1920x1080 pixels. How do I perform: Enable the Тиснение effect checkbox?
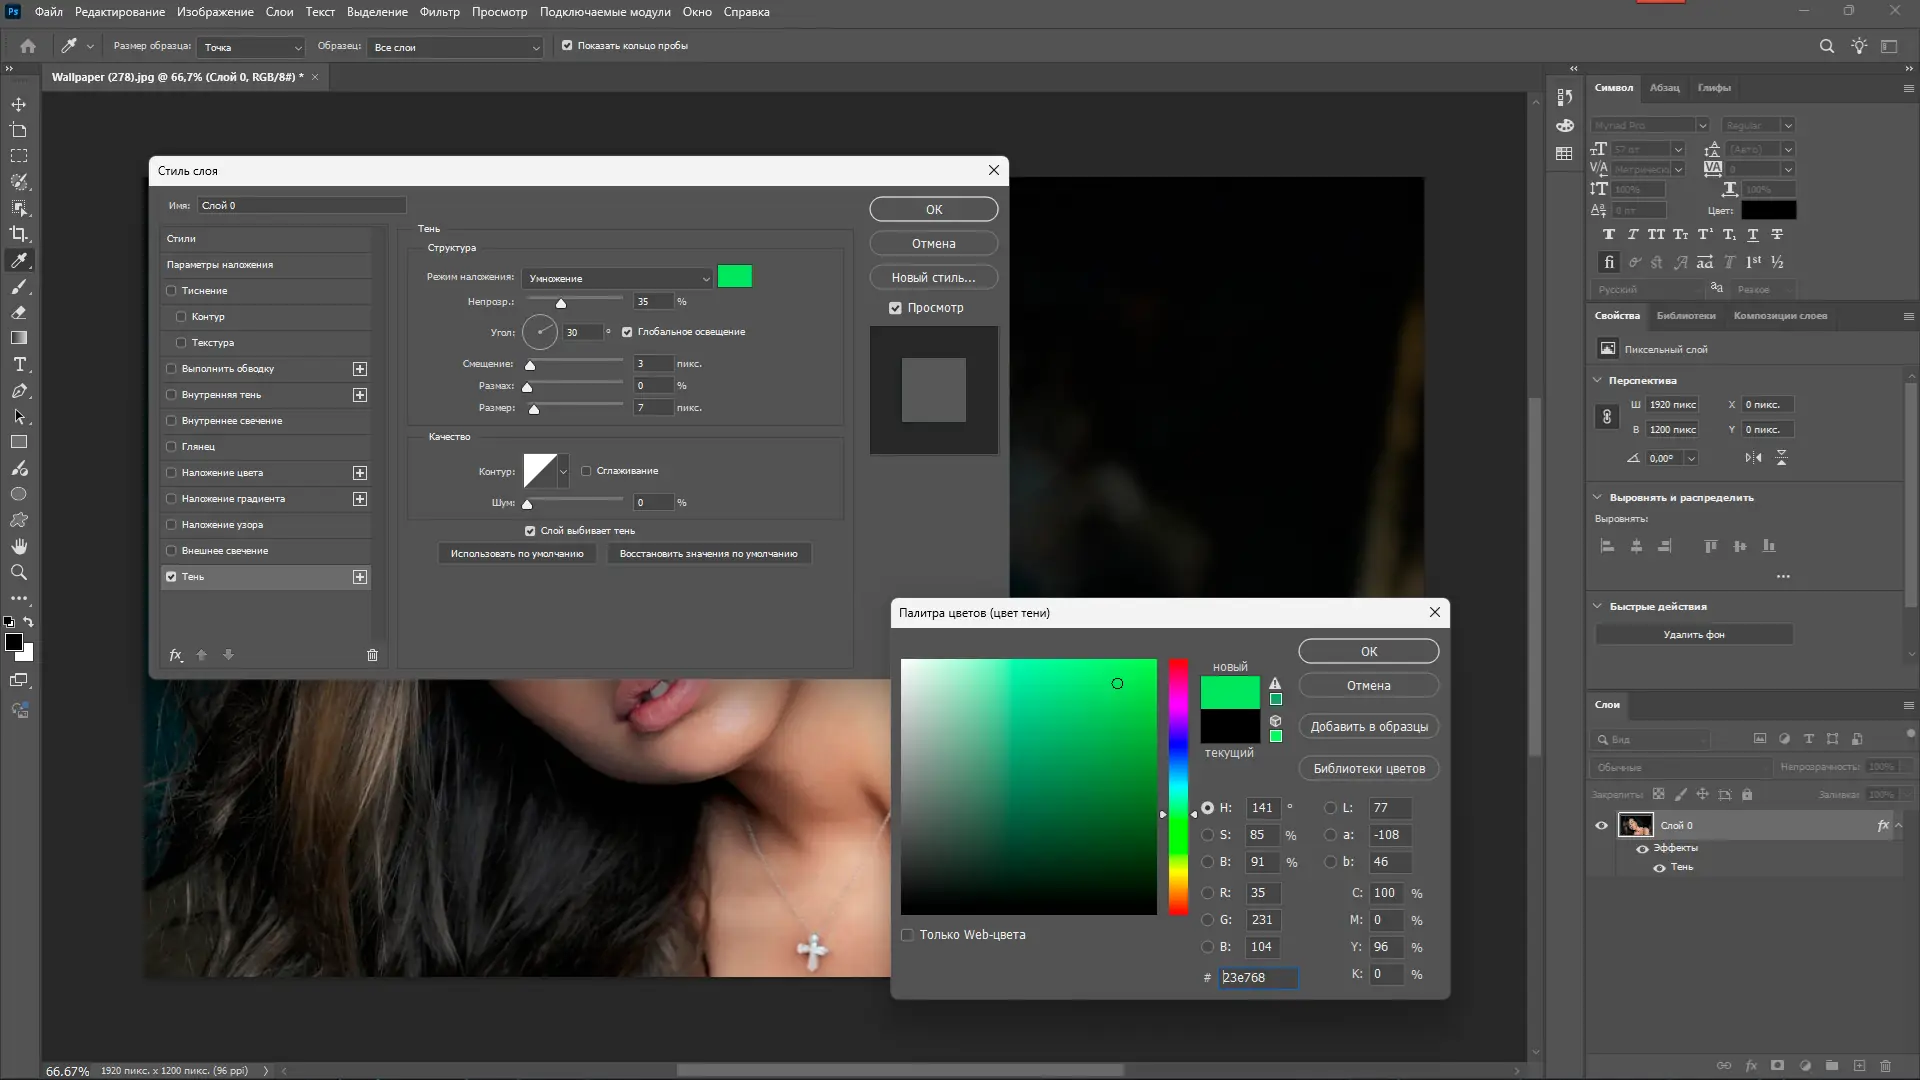click(171, 291)
